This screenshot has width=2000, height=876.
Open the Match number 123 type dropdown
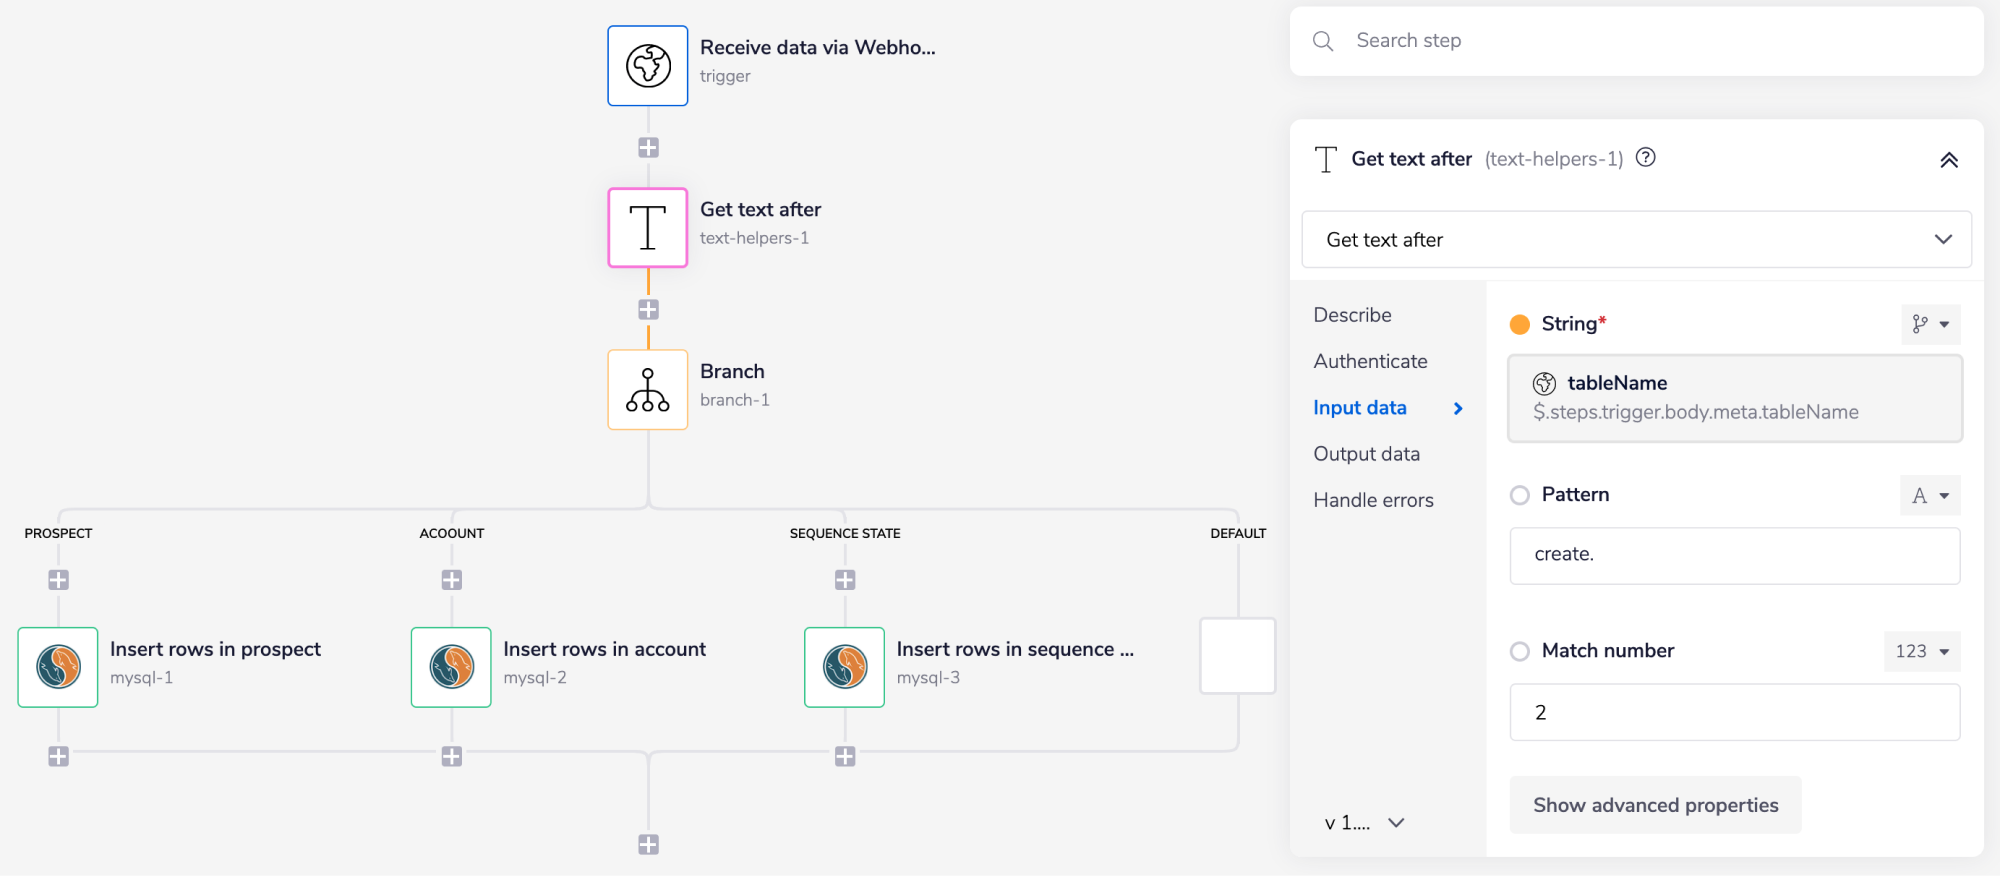(x=1922, y=651)
